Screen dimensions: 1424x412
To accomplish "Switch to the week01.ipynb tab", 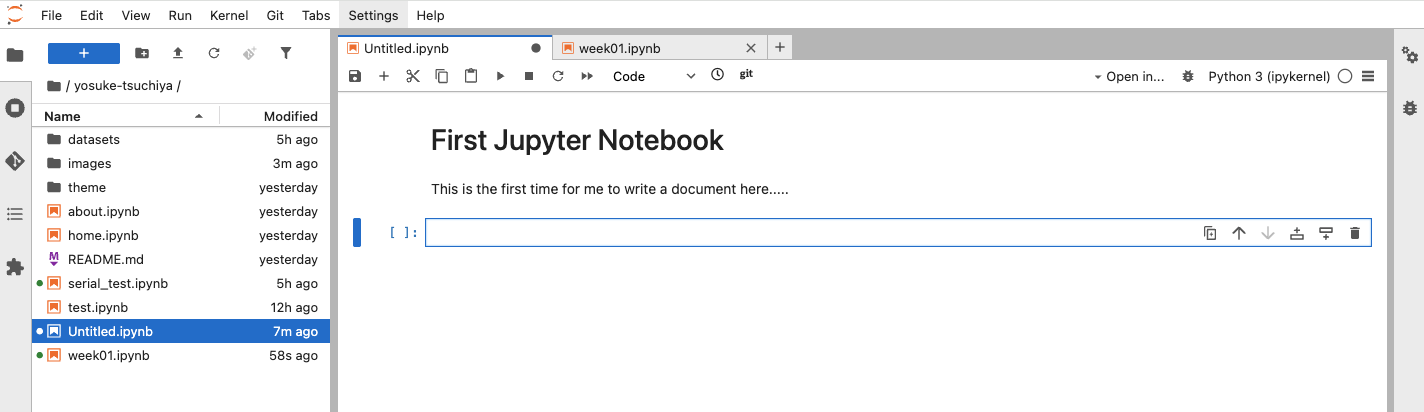I will [x=619, y=48].
